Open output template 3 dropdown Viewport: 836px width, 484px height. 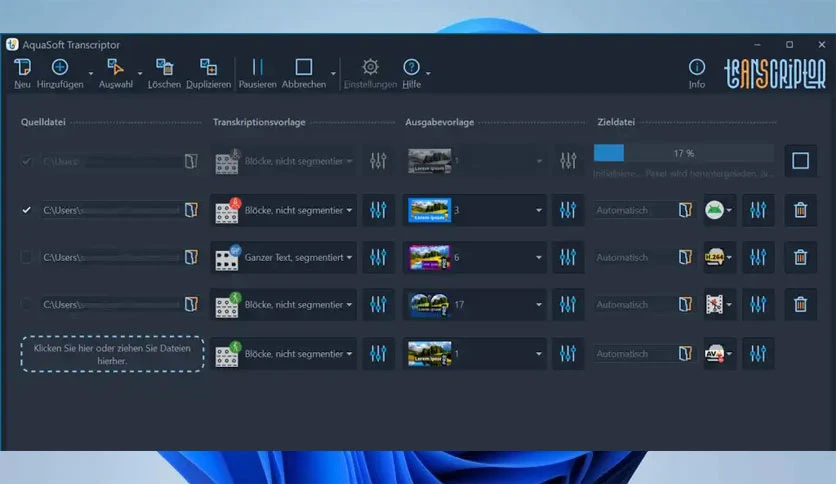click(475, 210)
